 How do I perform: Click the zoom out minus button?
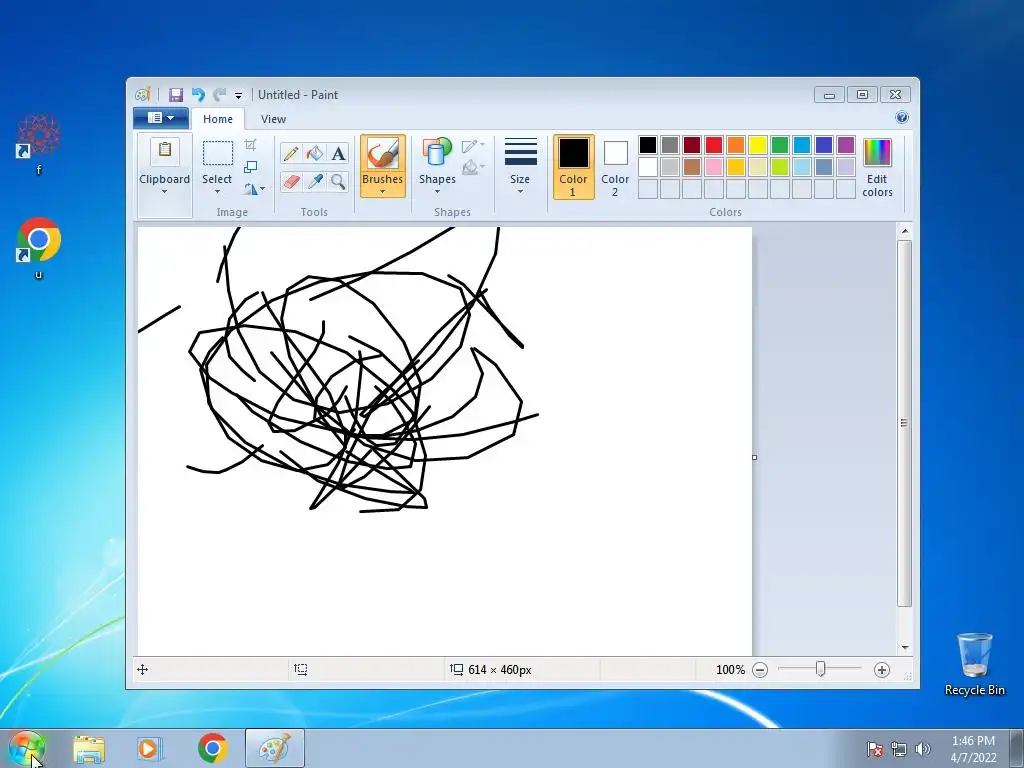(760, 669)
